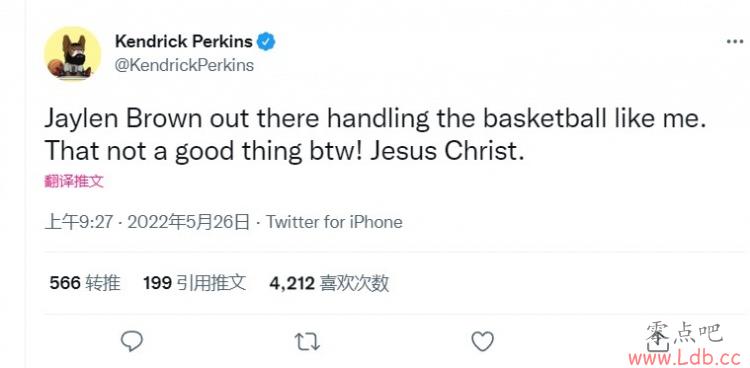Click the @KendrickPerkins handle
750x368 pixels.
[x=184, y=65]
